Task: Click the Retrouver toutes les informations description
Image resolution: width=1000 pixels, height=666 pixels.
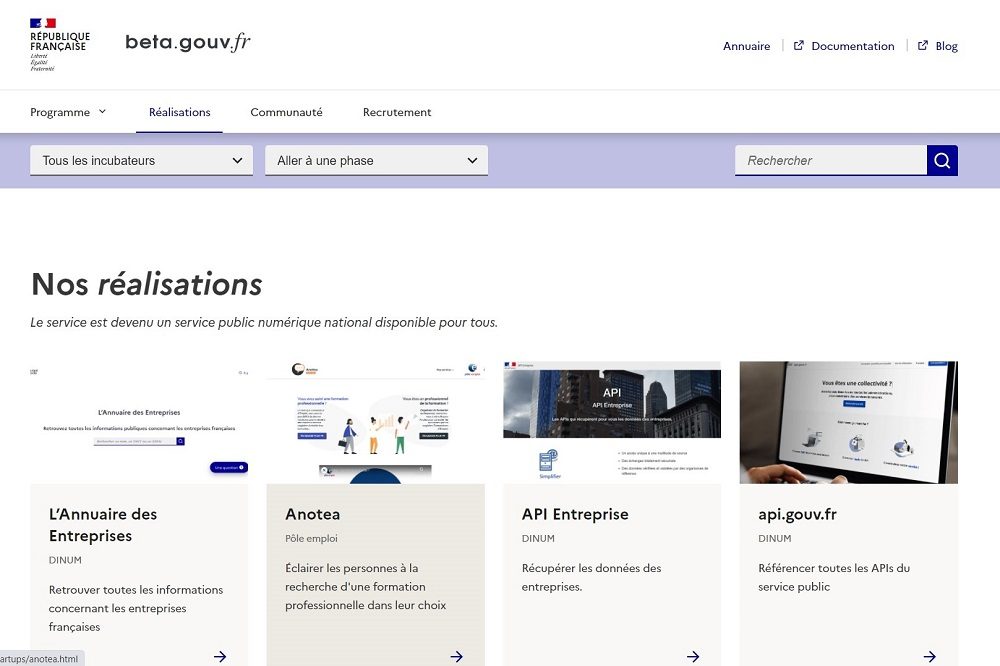Action: click(x=136, y=608)
